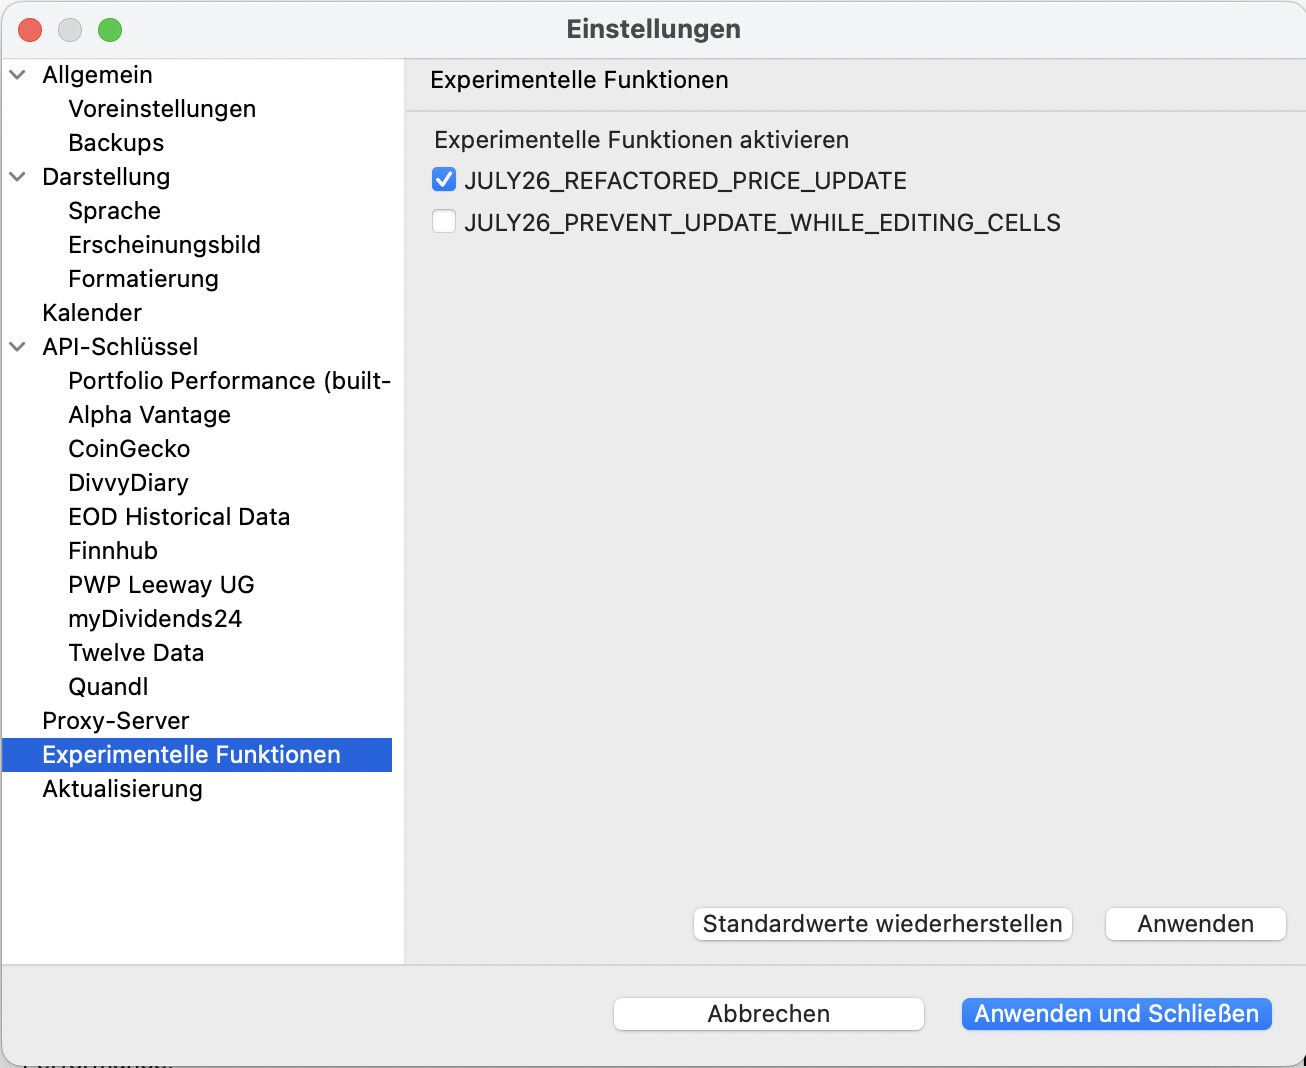1306x1068 pixels.
Task: Select Kalender in the settings tree
Action: pyautogui.click(x=92, y=313)
